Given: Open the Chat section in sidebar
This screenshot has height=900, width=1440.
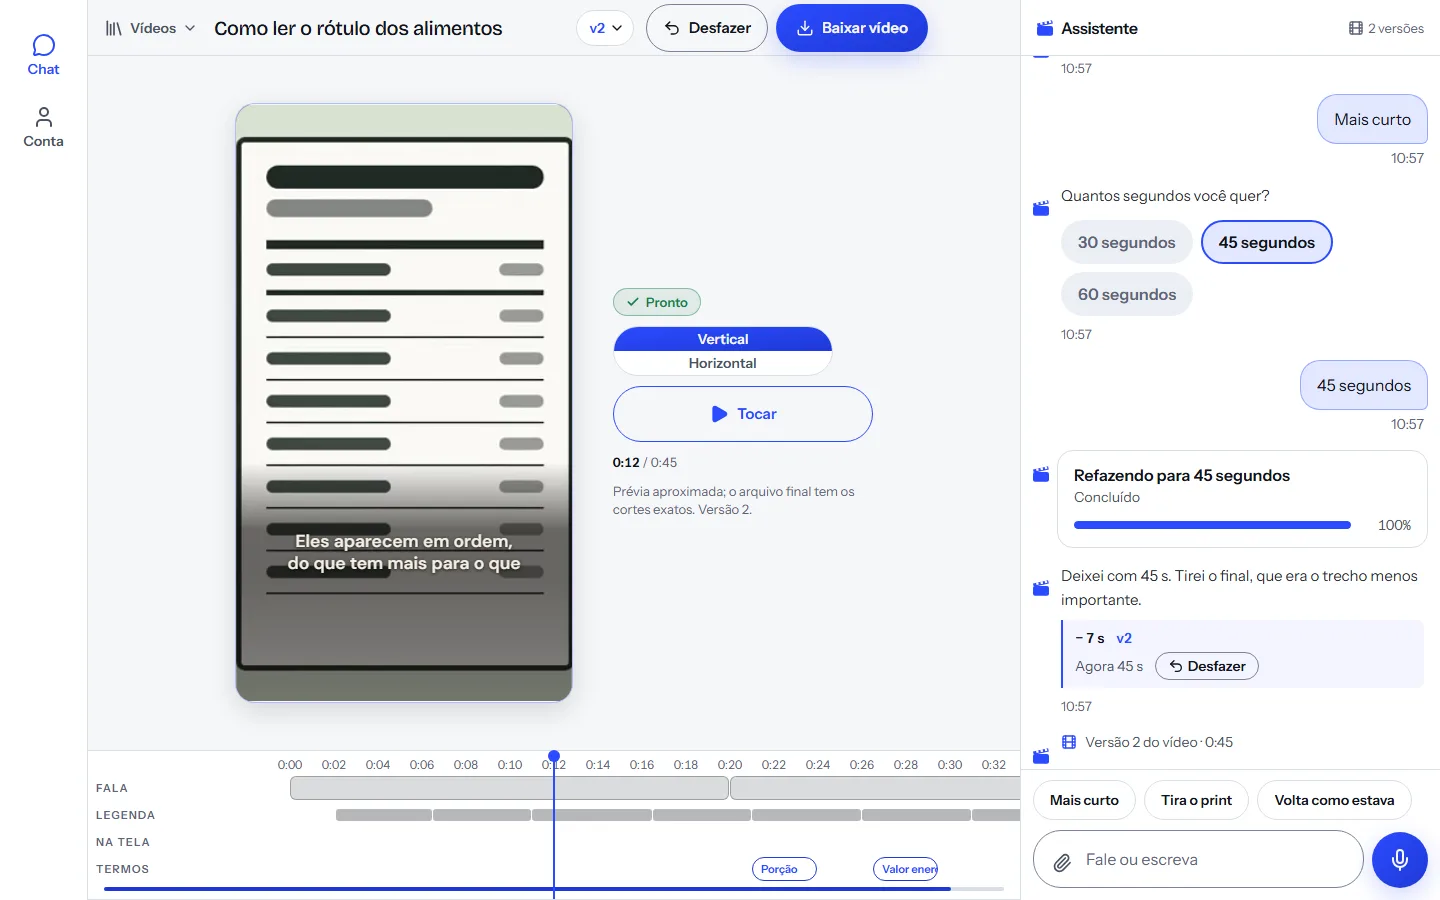Looking at the screenshot, I should click(x=43, y=56).
